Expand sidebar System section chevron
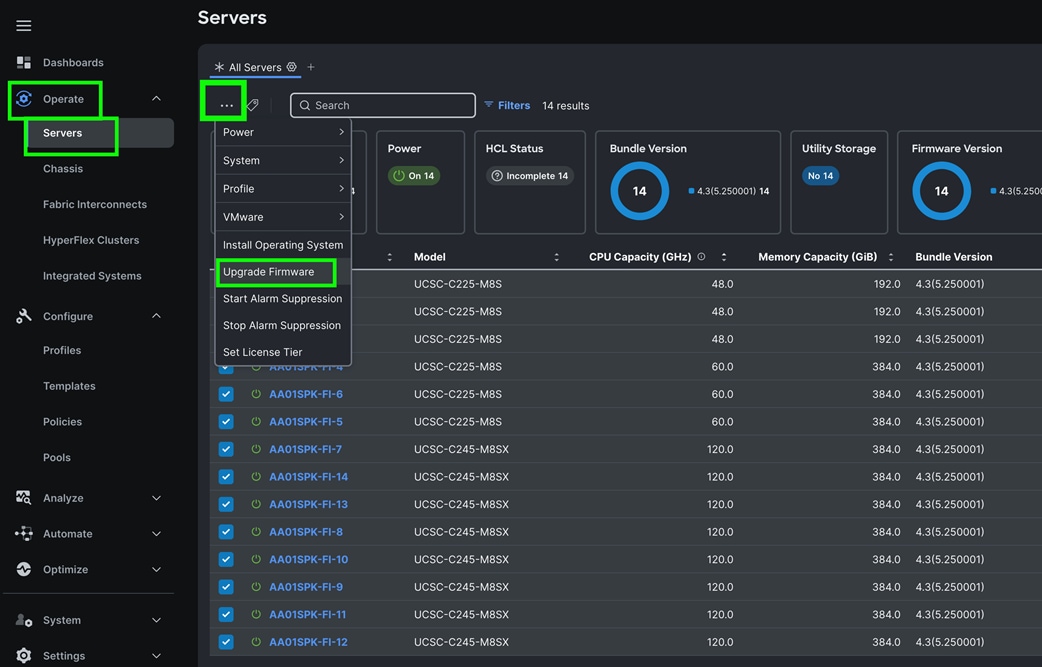The image size is (1042, 667). click(156, 620)
